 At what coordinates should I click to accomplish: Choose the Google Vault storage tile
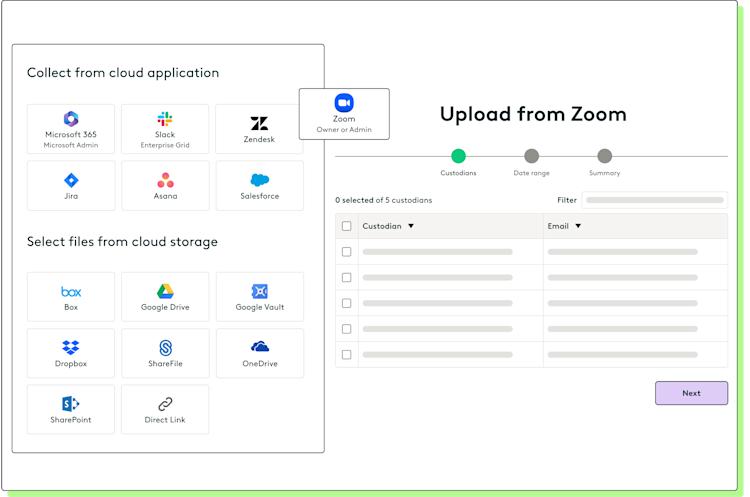click(259, 297)
